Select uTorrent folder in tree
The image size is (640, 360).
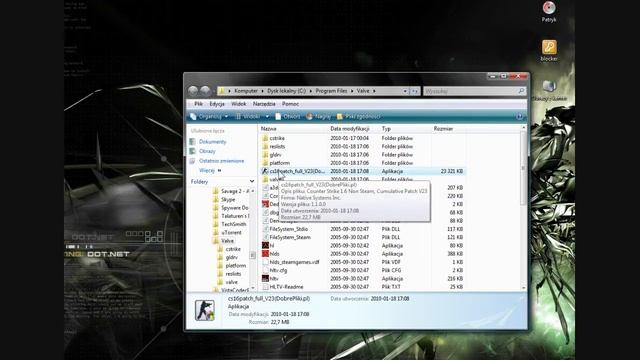(231, 233)
